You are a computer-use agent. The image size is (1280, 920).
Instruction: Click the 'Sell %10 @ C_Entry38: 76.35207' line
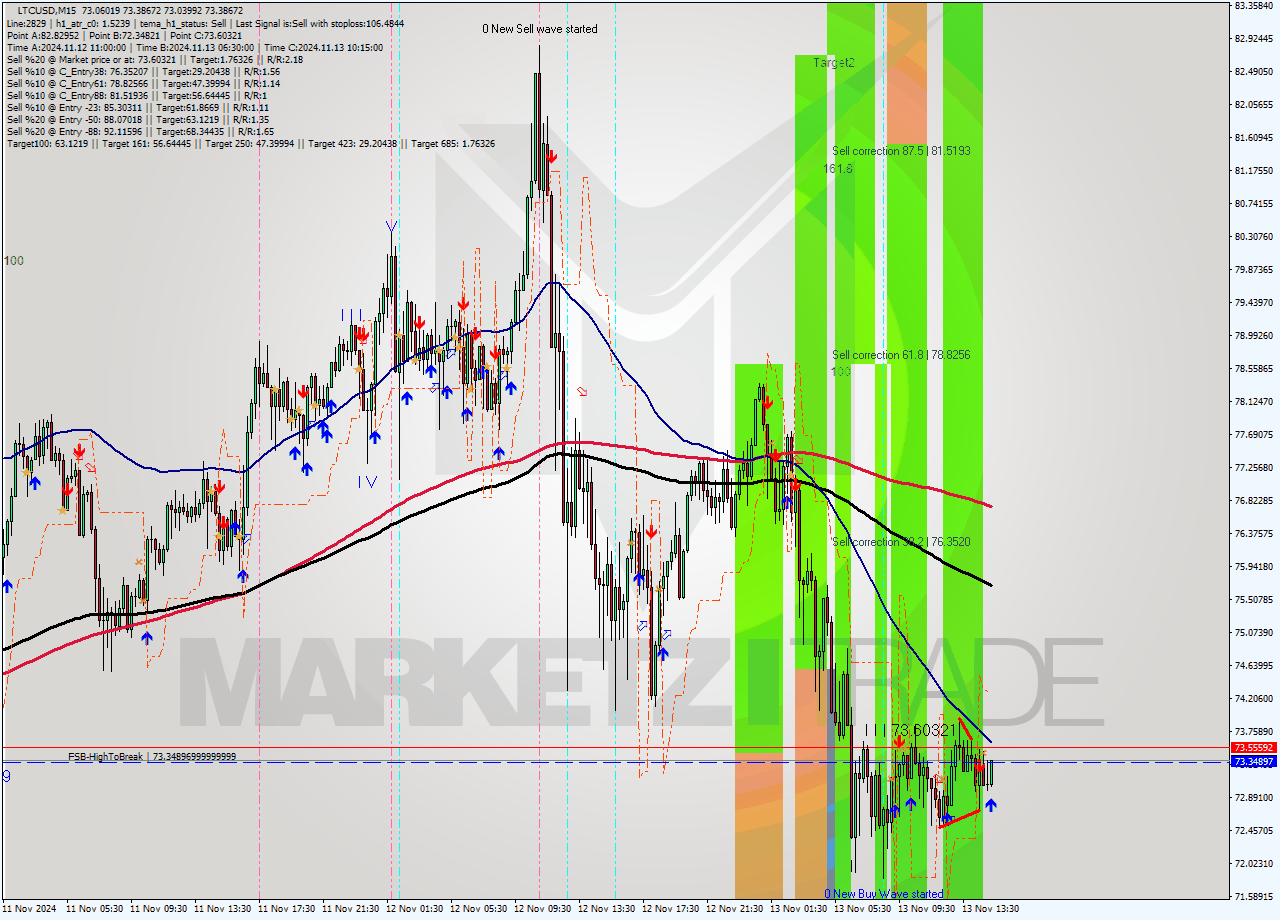(x=143, y=72)
